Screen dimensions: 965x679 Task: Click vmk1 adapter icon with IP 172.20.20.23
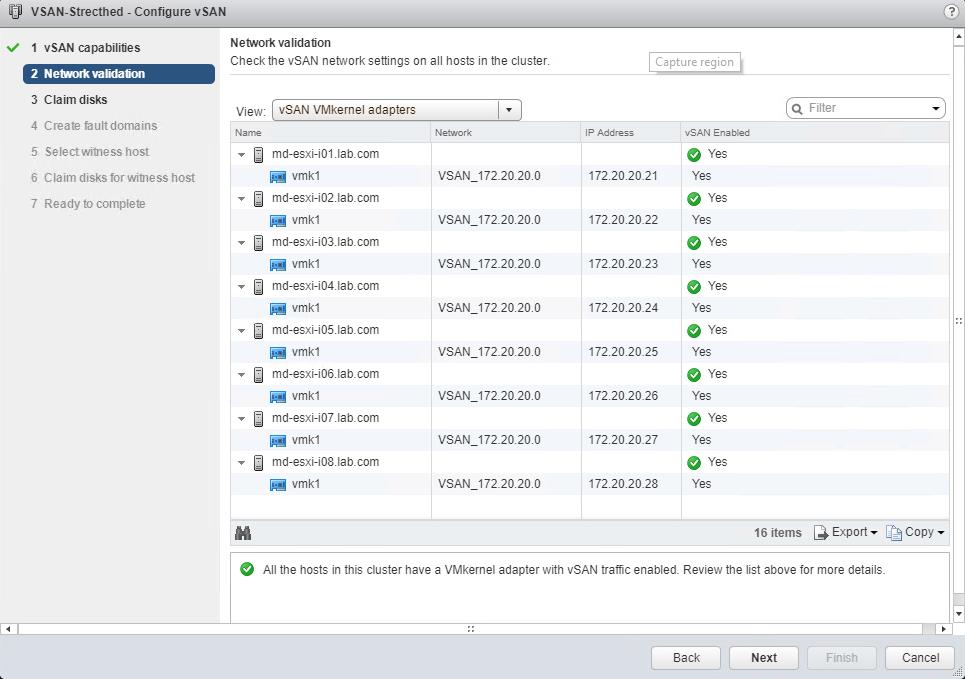[x=278, y=265]
